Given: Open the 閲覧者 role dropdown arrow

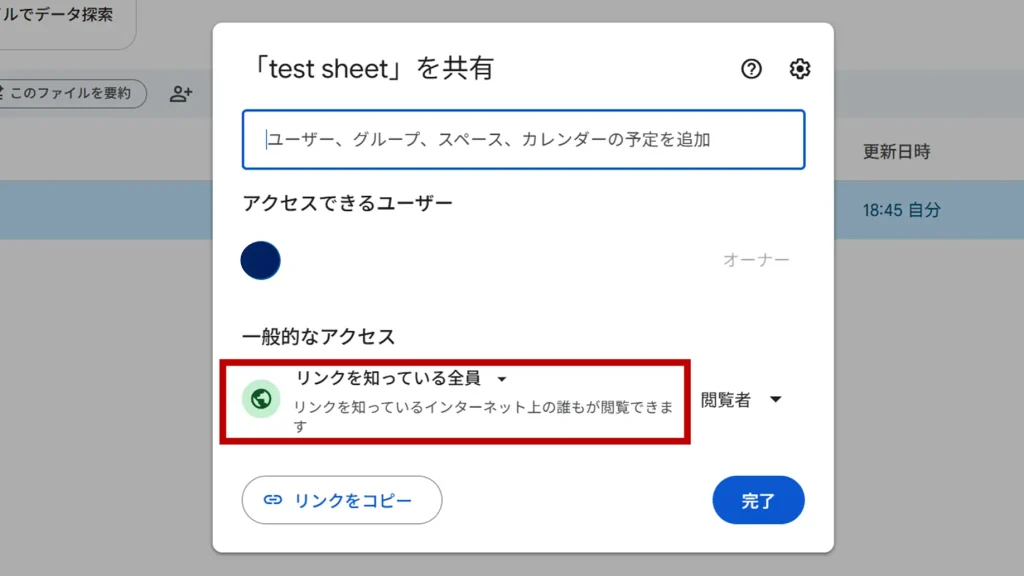Looking at the screenshot, I should (x=775, y=400).
